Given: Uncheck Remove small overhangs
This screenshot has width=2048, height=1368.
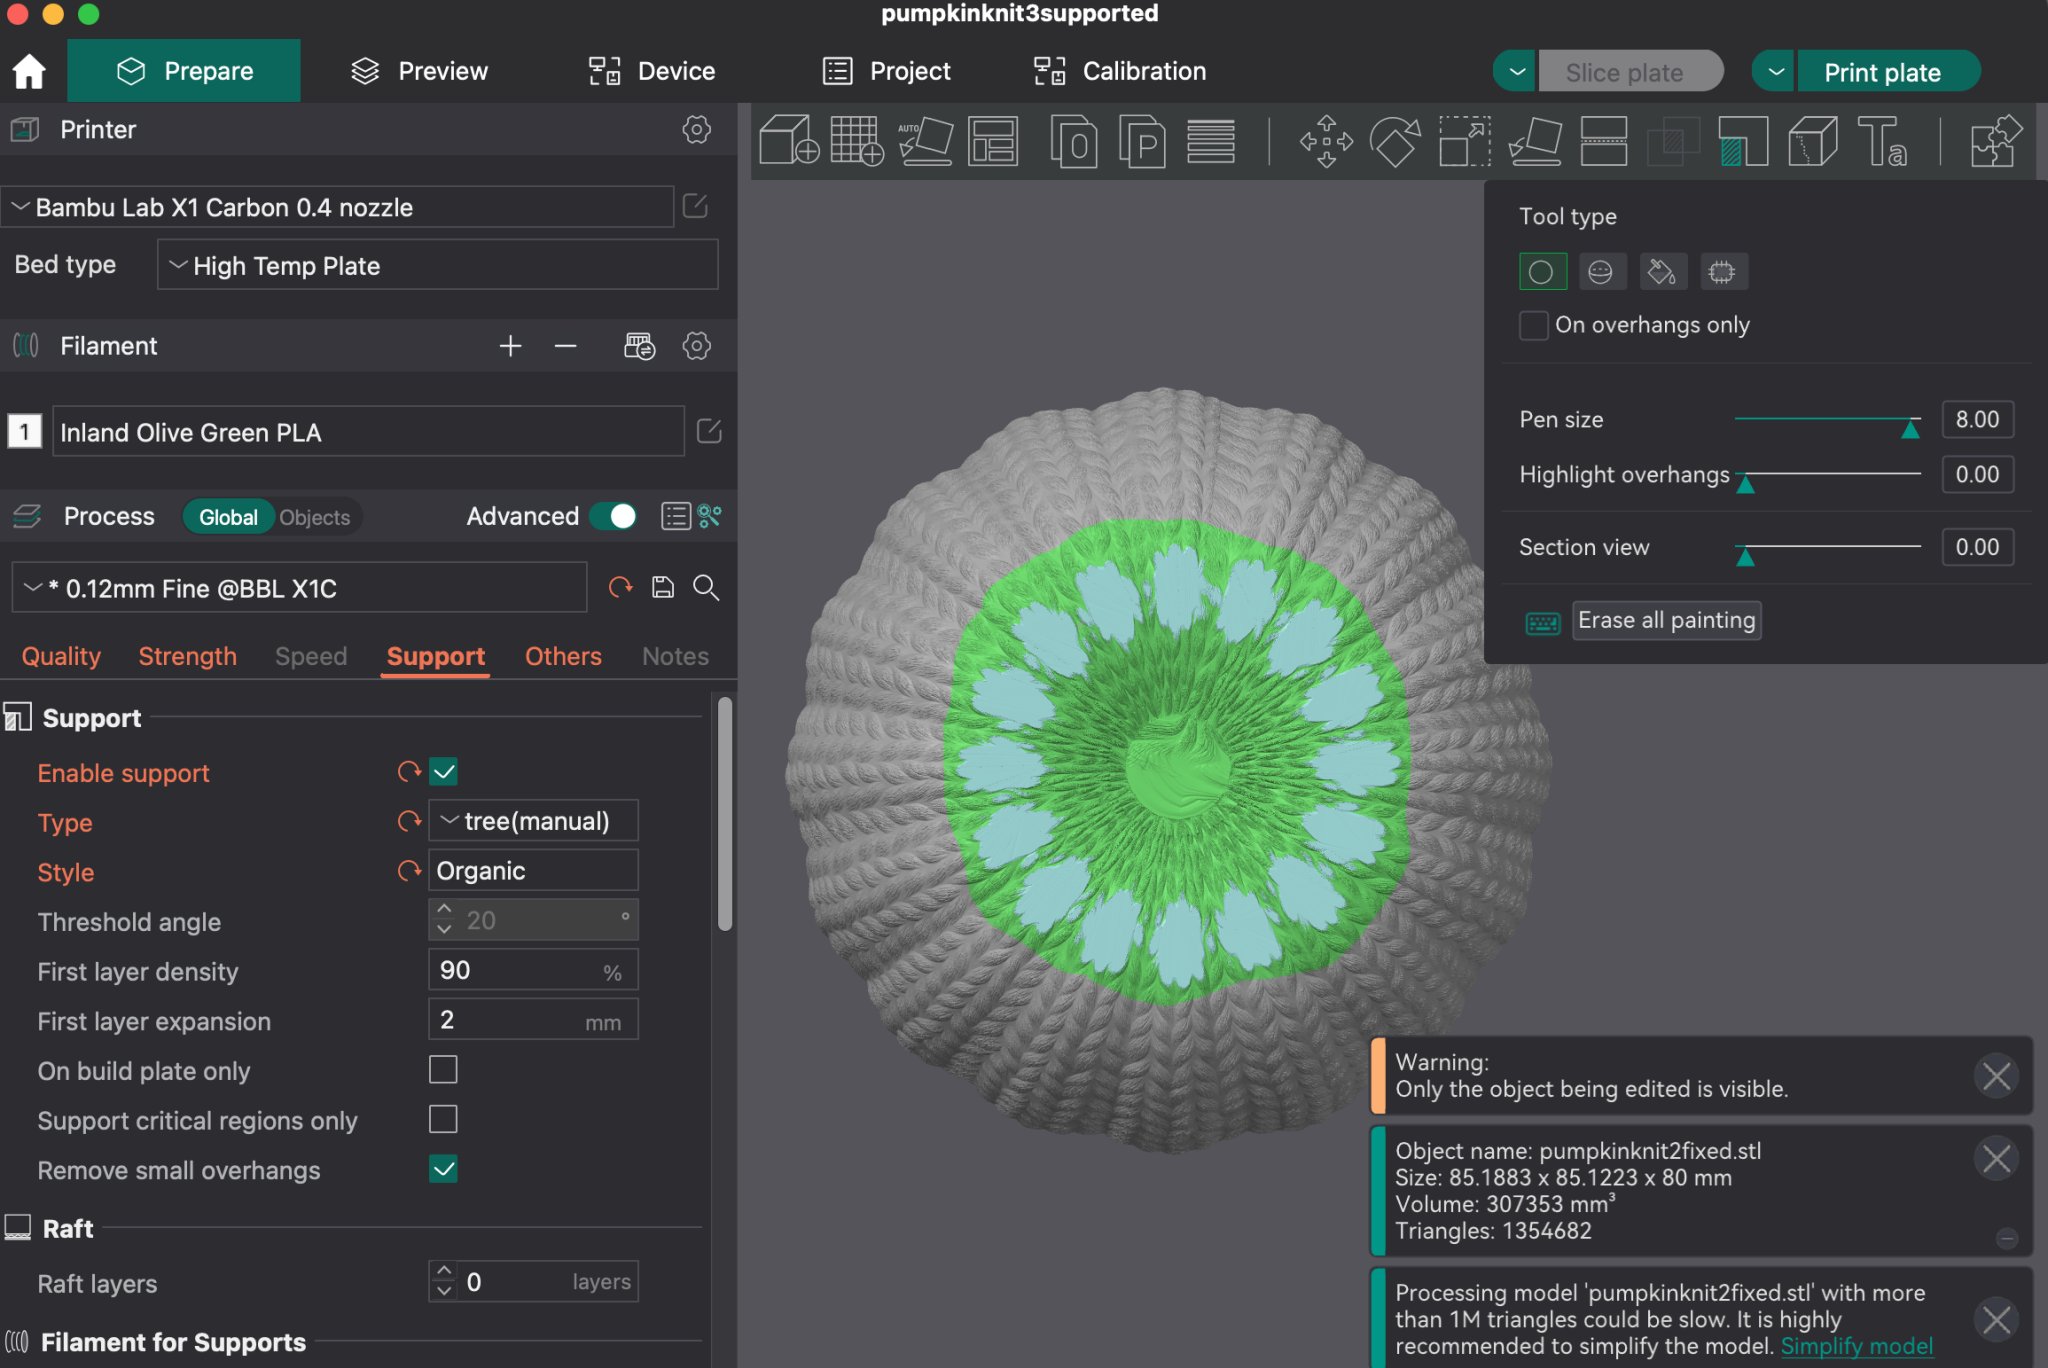Looking at the screenshot, I should click(x=443, y=1169).
